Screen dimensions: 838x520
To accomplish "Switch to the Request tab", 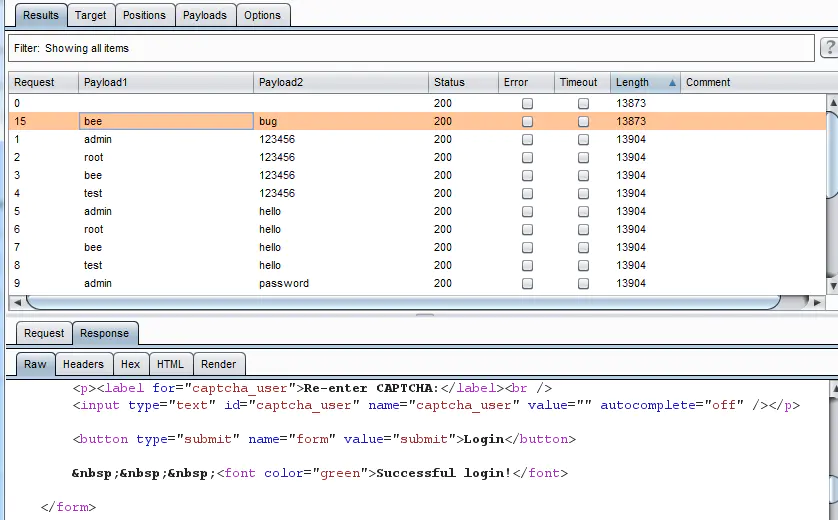I will 44,333.
